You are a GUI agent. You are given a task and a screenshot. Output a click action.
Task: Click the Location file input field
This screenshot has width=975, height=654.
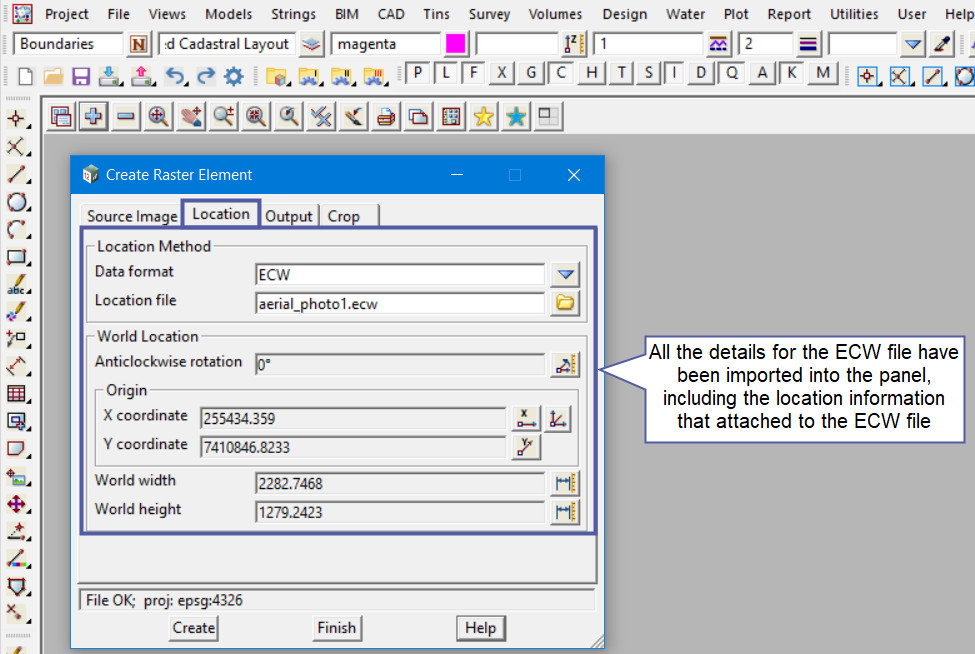click(400, 304)
